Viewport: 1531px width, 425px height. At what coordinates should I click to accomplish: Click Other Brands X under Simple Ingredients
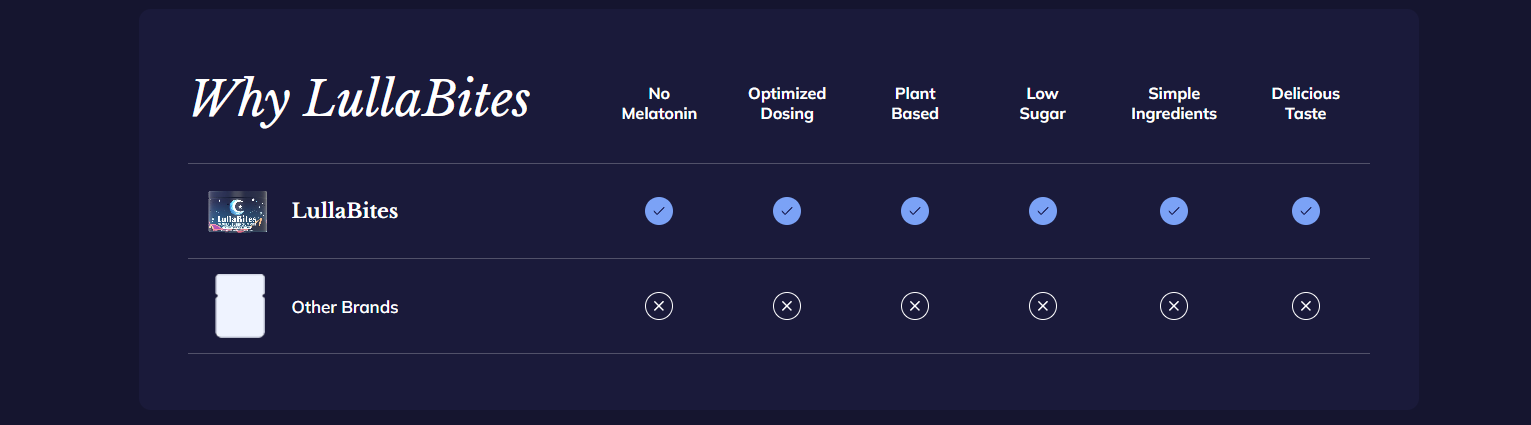point(1174,306)
